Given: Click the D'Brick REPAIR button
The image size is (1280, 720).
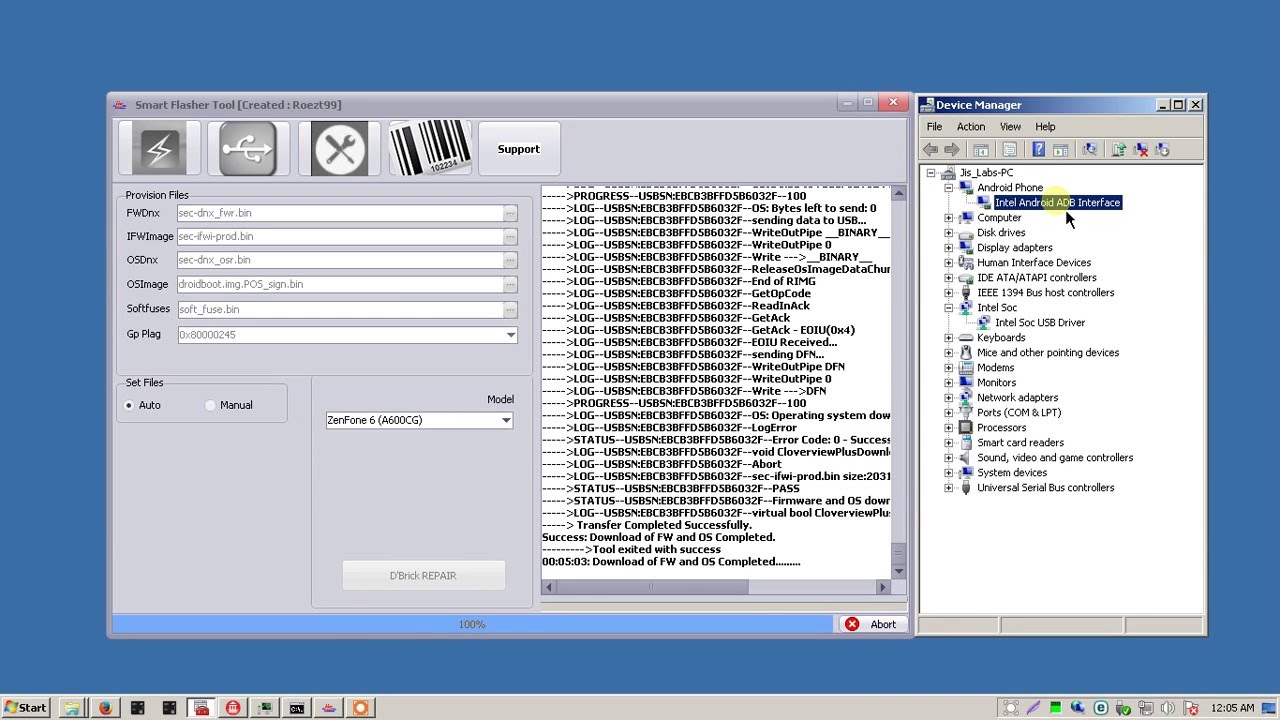Looking at the screenshot, I should click(423, 576).
